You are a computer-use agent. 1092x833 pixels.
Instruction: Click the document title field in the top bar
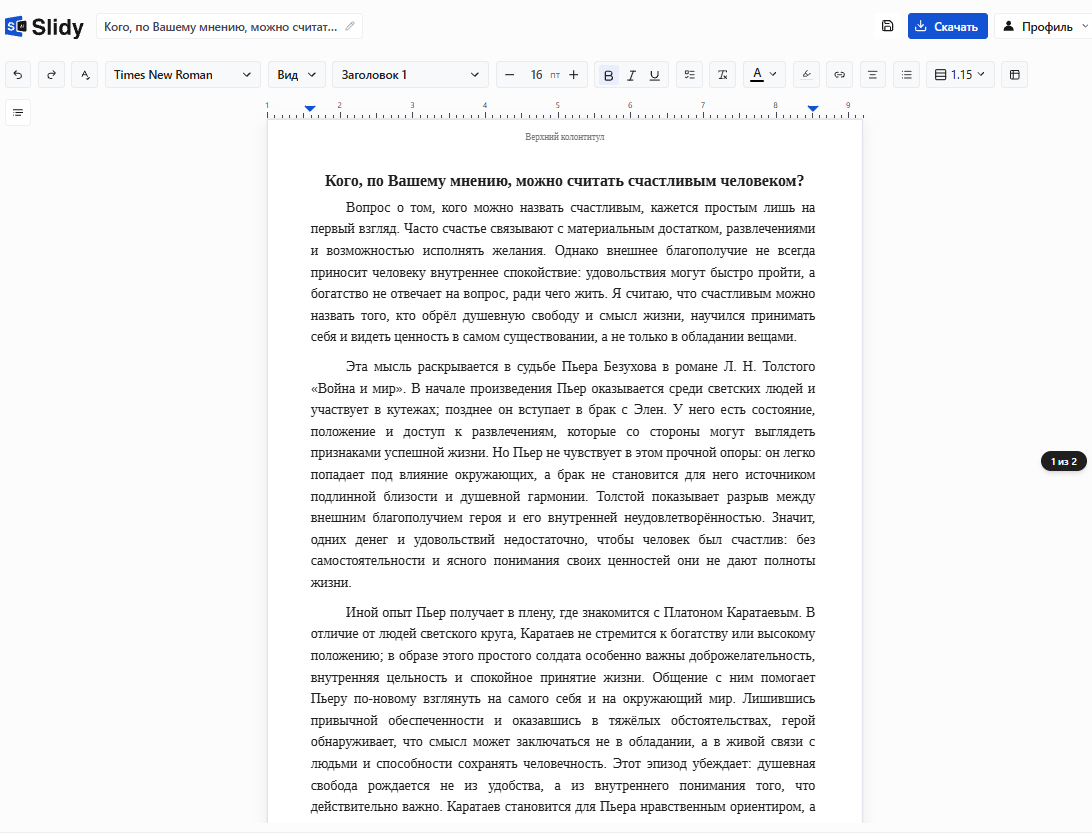click(229, 26)
